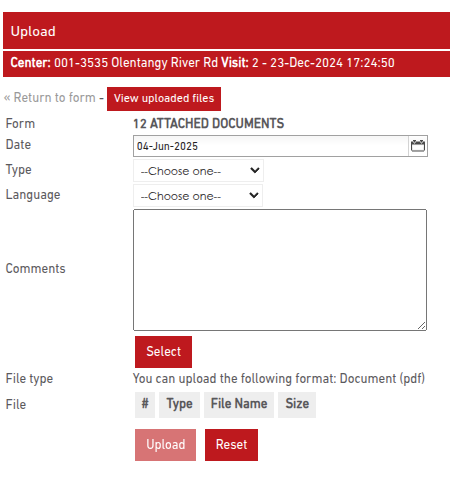Click the File Name column header

239,404
